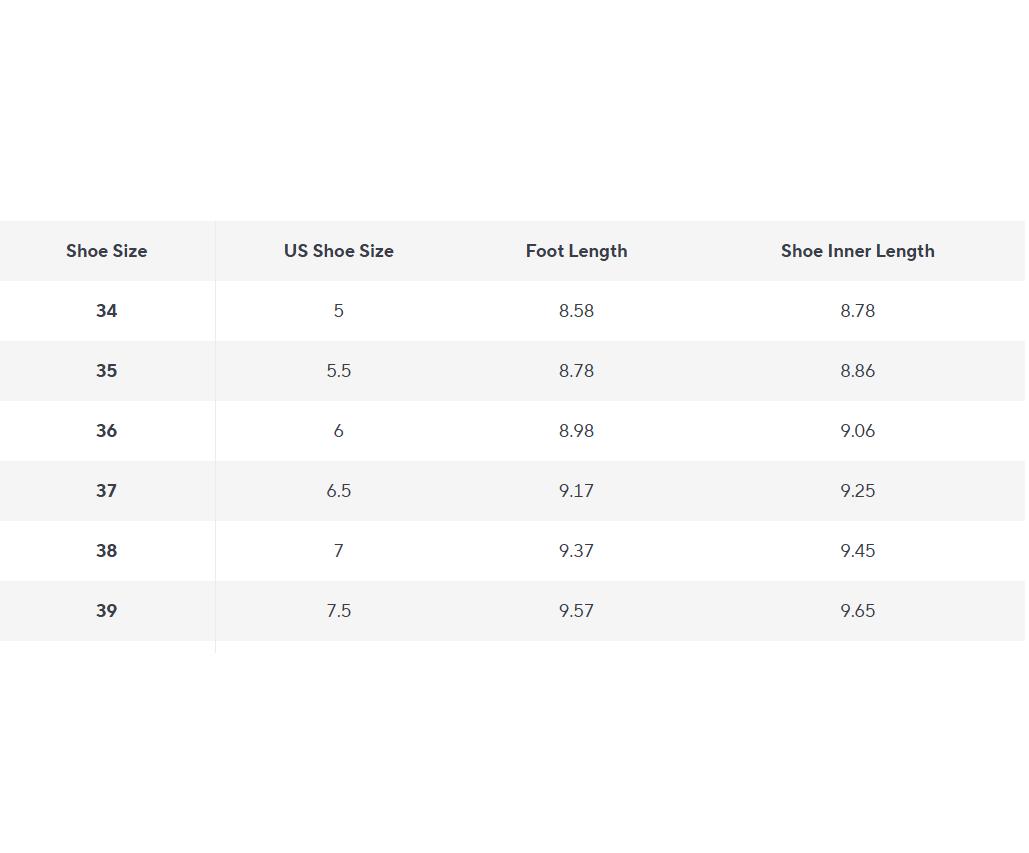Select shoe inner length value 8.86
This screenshot has height=853, width=1029.
point(857,371)
